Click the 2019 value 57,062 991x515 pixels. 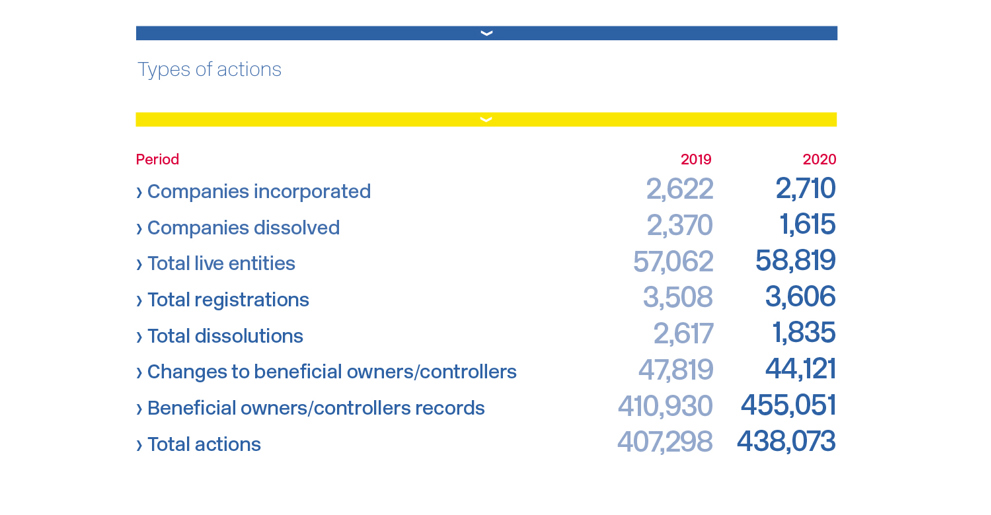click(673, 261)
